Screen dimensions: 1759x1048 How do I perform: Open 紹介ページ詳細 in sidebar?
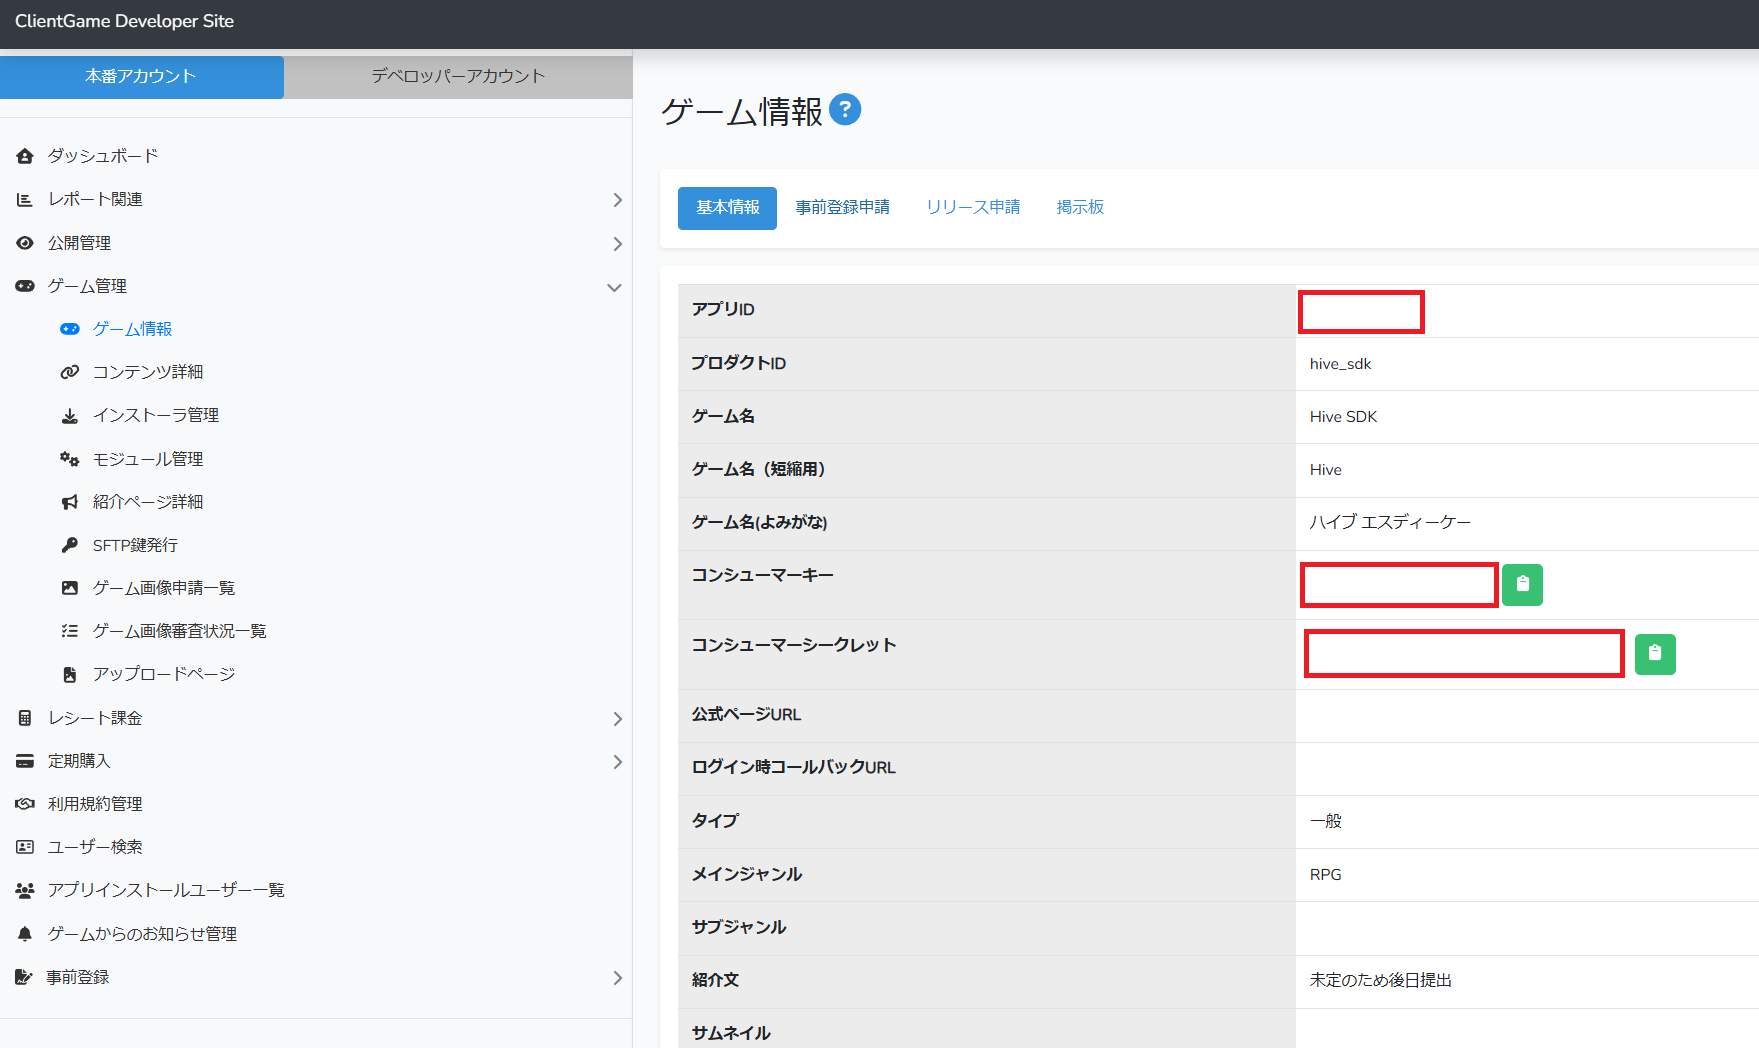[x=148, y=502]
